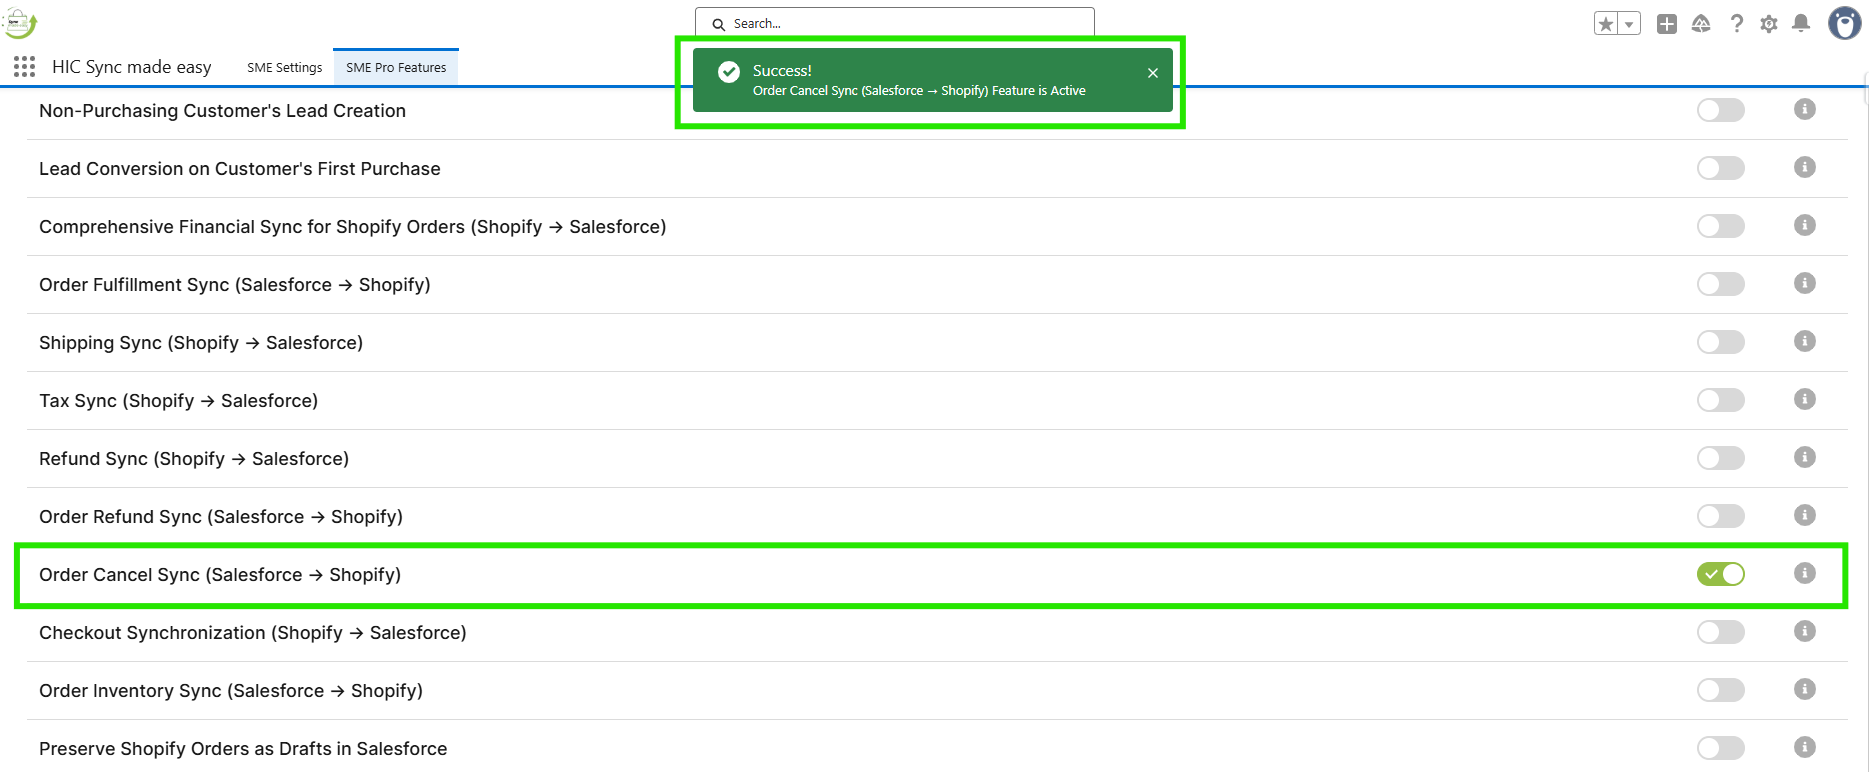Click info icon for Order Fulfillment Sync
The height and width of the screenshot is (772, 1869).
(1805, 283)
